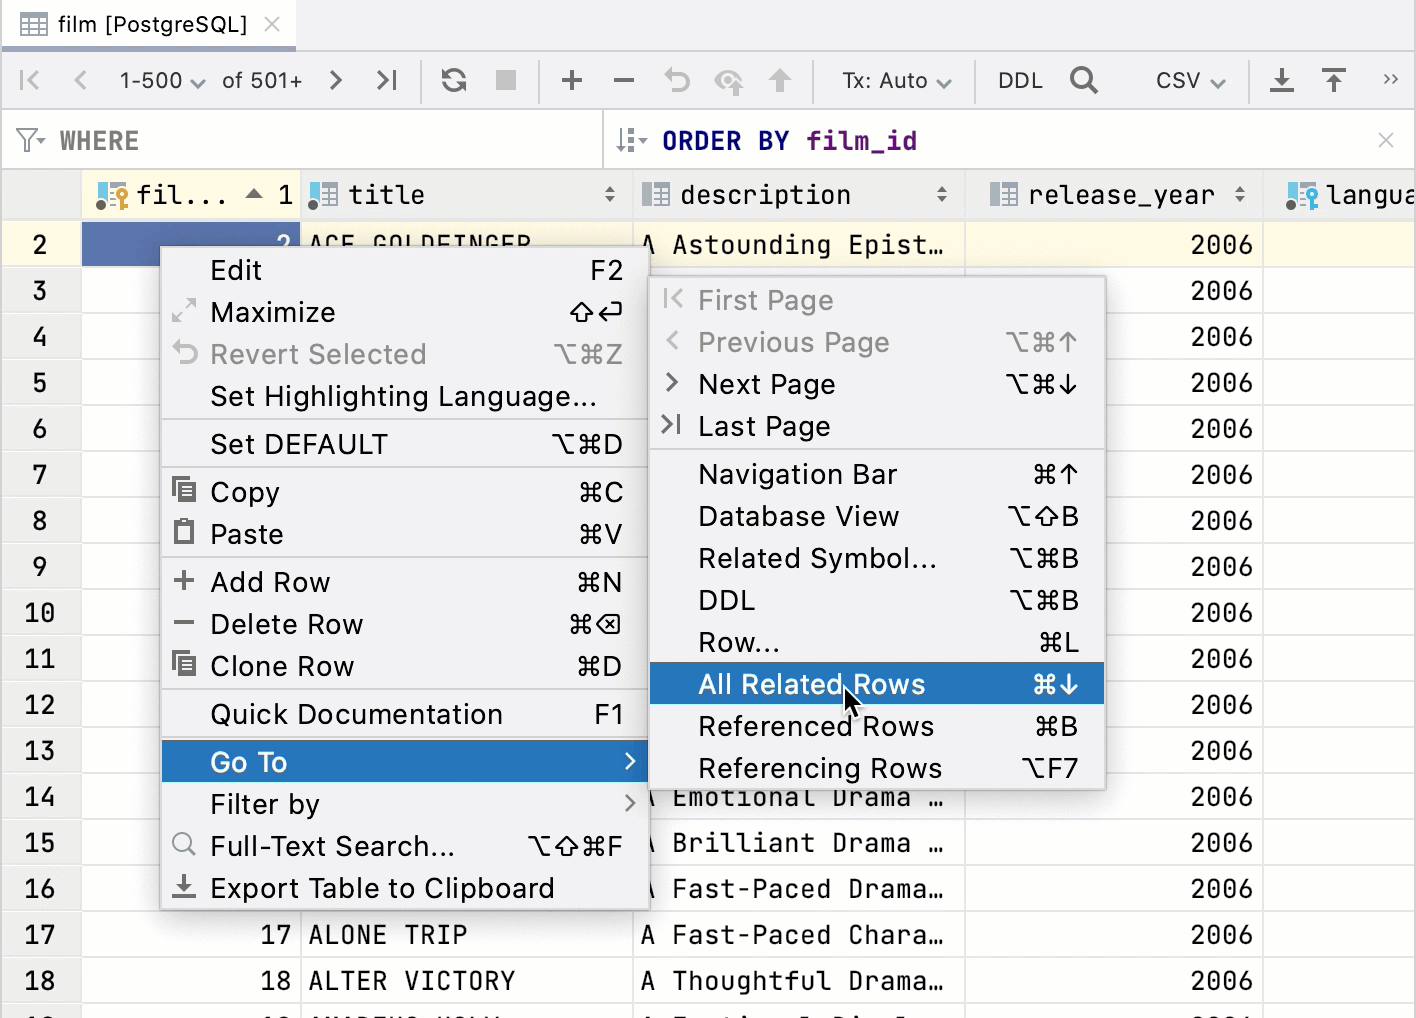Add a new row with the plus icon
Image resolution: width=1416 pixels, height=1018 pixels.
(x=571, y=80)
